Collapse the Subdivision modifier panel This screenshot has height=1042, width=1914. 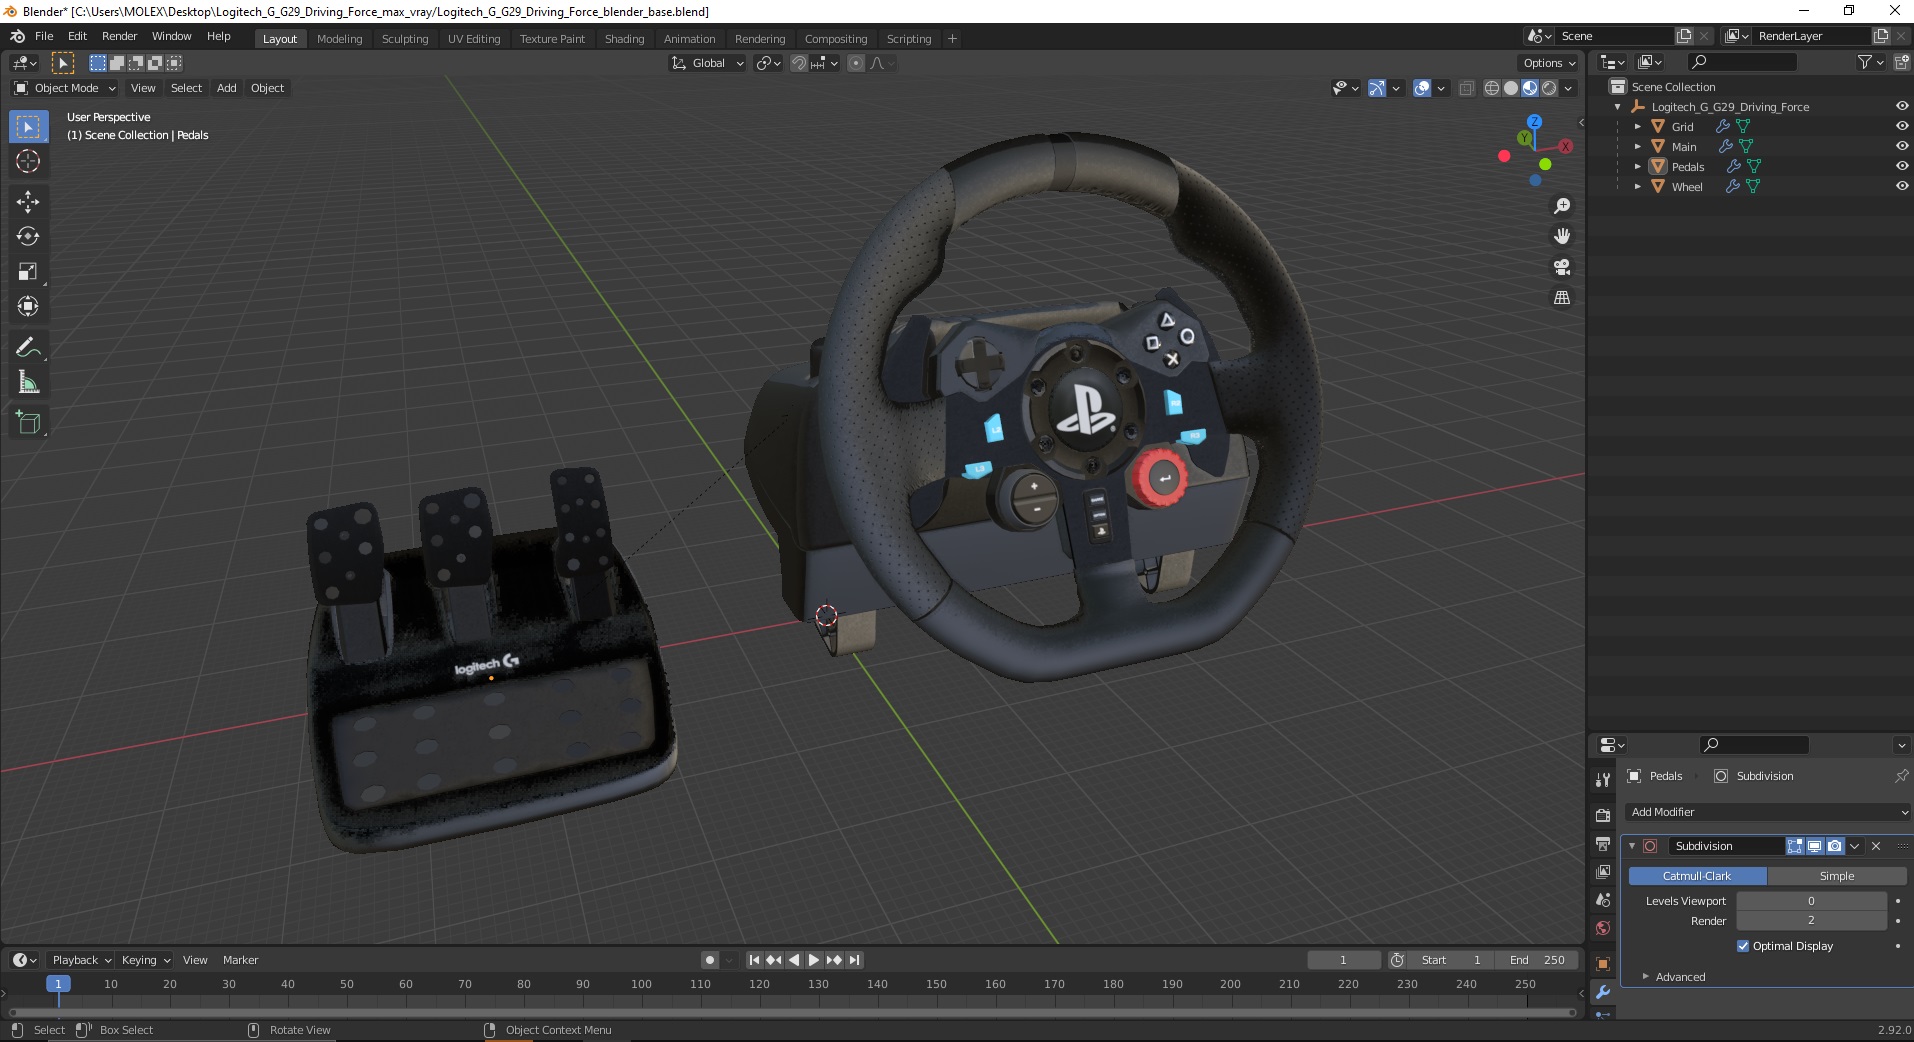[x=1632, y=846]
